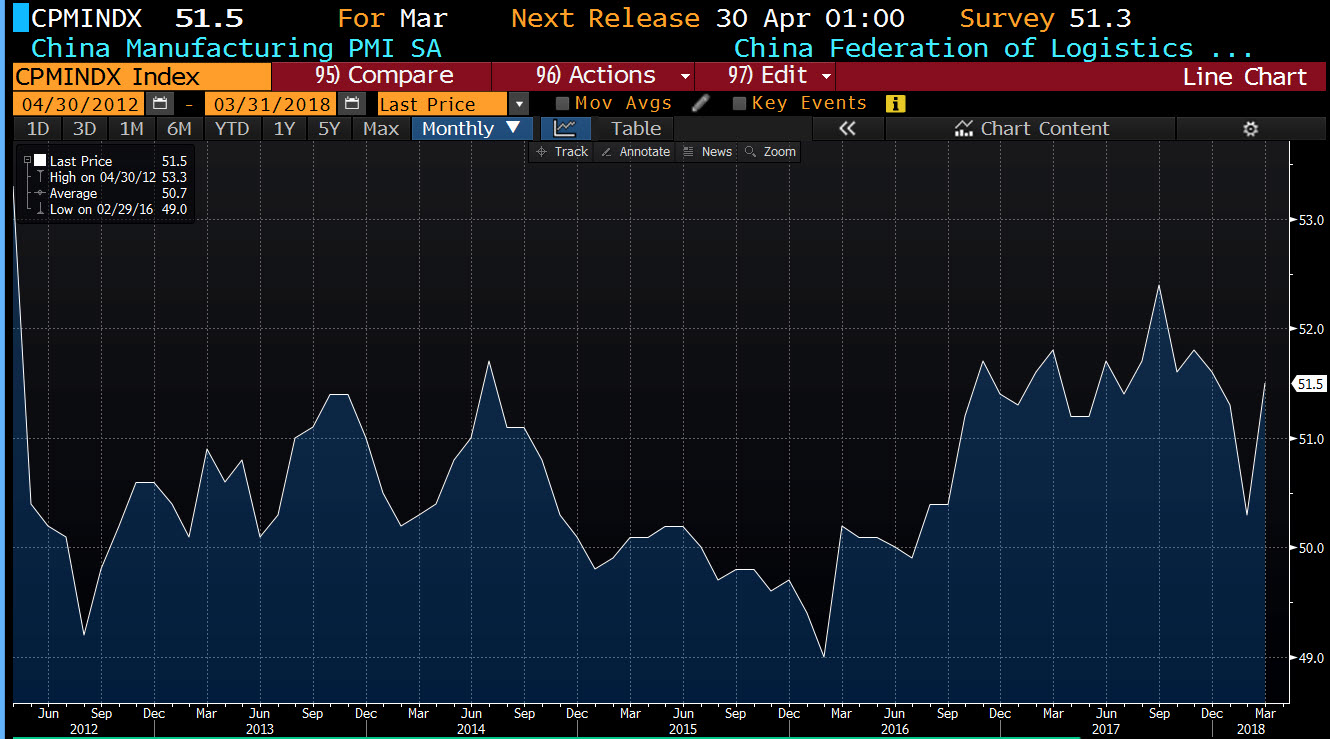Screen dimensions: 1330x739
Task: Expand the 97) Edit dropdown menu
Action: [x=827, y=76]
